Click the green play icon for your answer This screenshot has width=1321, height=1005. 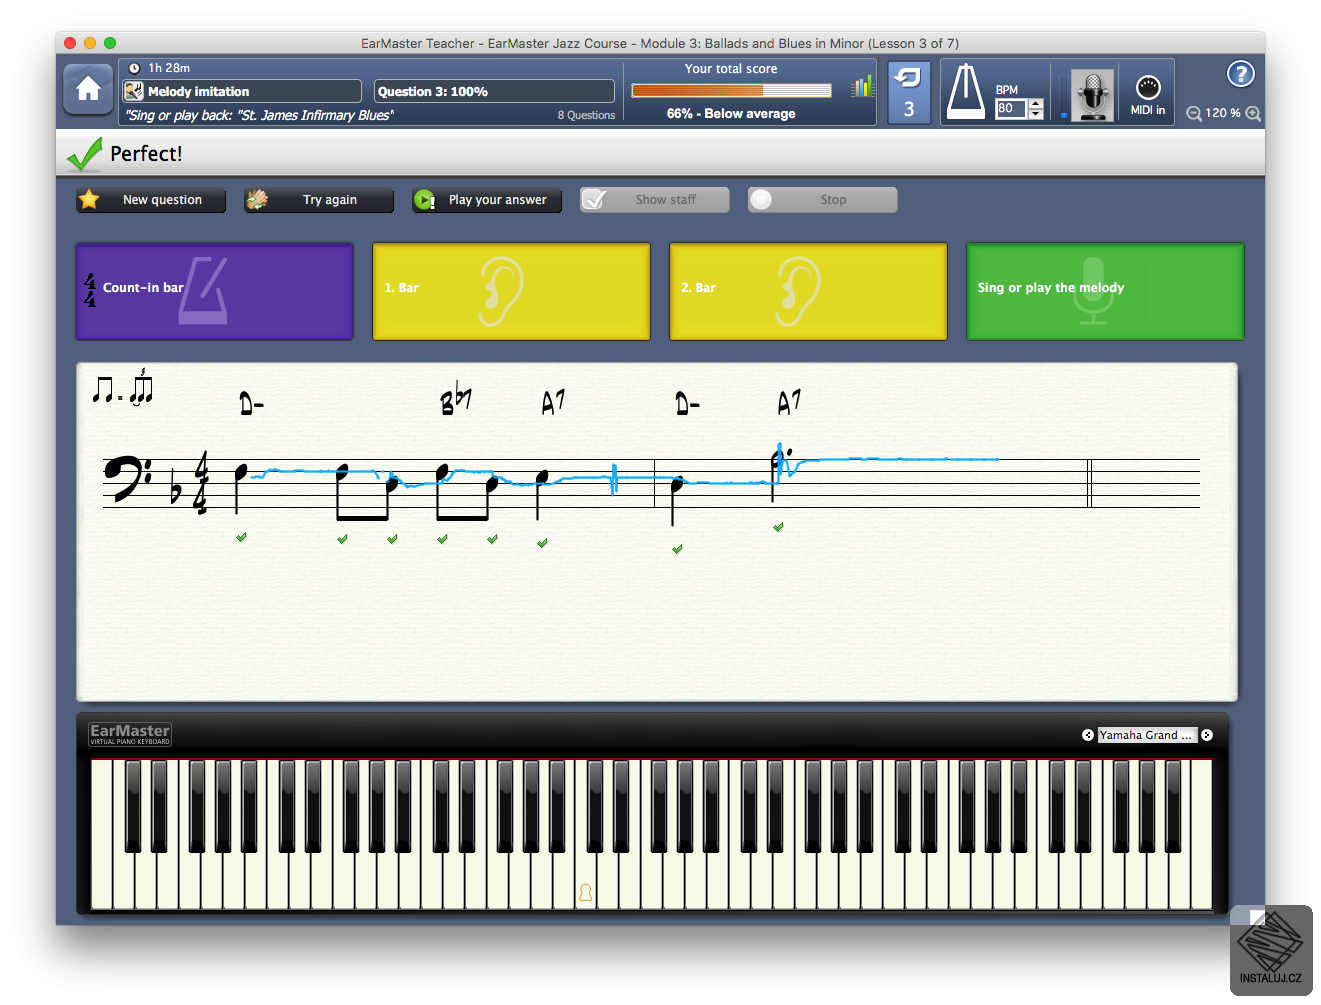(425, 200)
